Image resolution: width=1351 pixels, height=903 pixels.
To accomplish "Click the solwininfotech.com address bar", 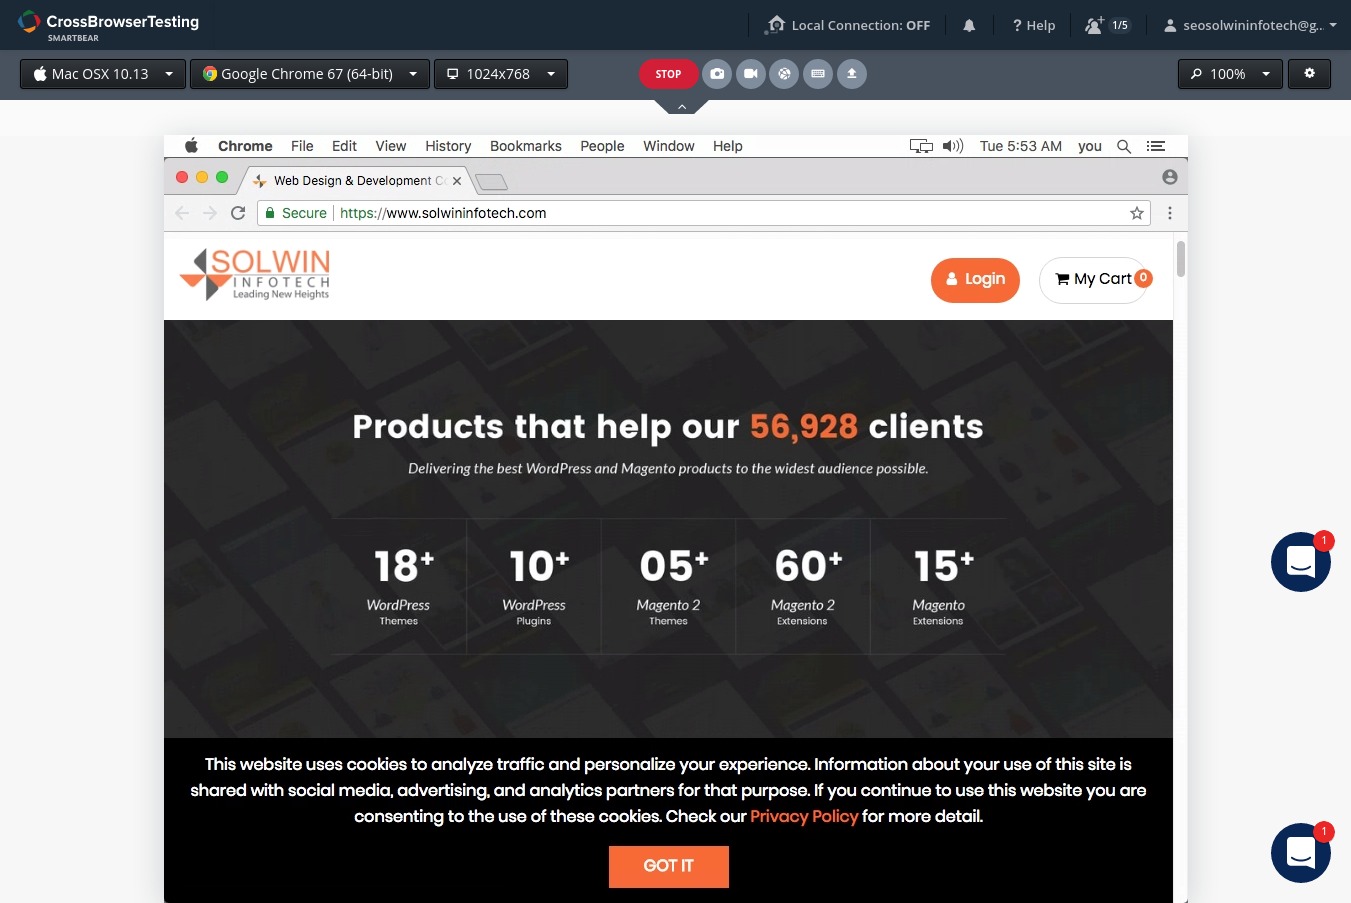I will click(x=704, y=213).
